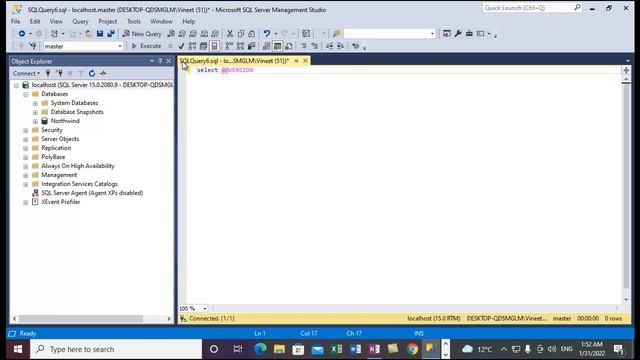Comment out the selected lines icon
The image size is (640, 360).
303,46
